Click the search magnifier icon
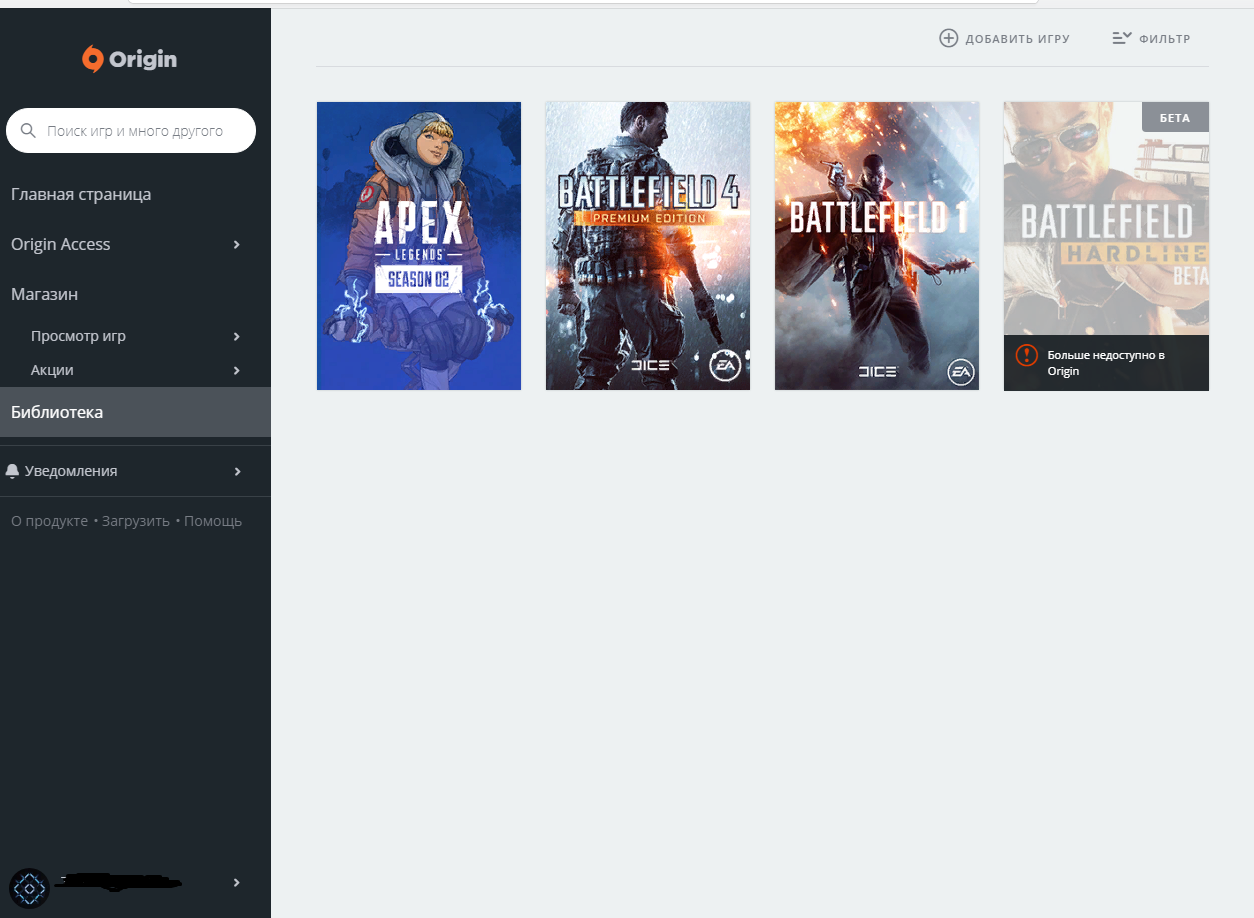Screen dimensions: 1254x918 click(x=28, y=131)
